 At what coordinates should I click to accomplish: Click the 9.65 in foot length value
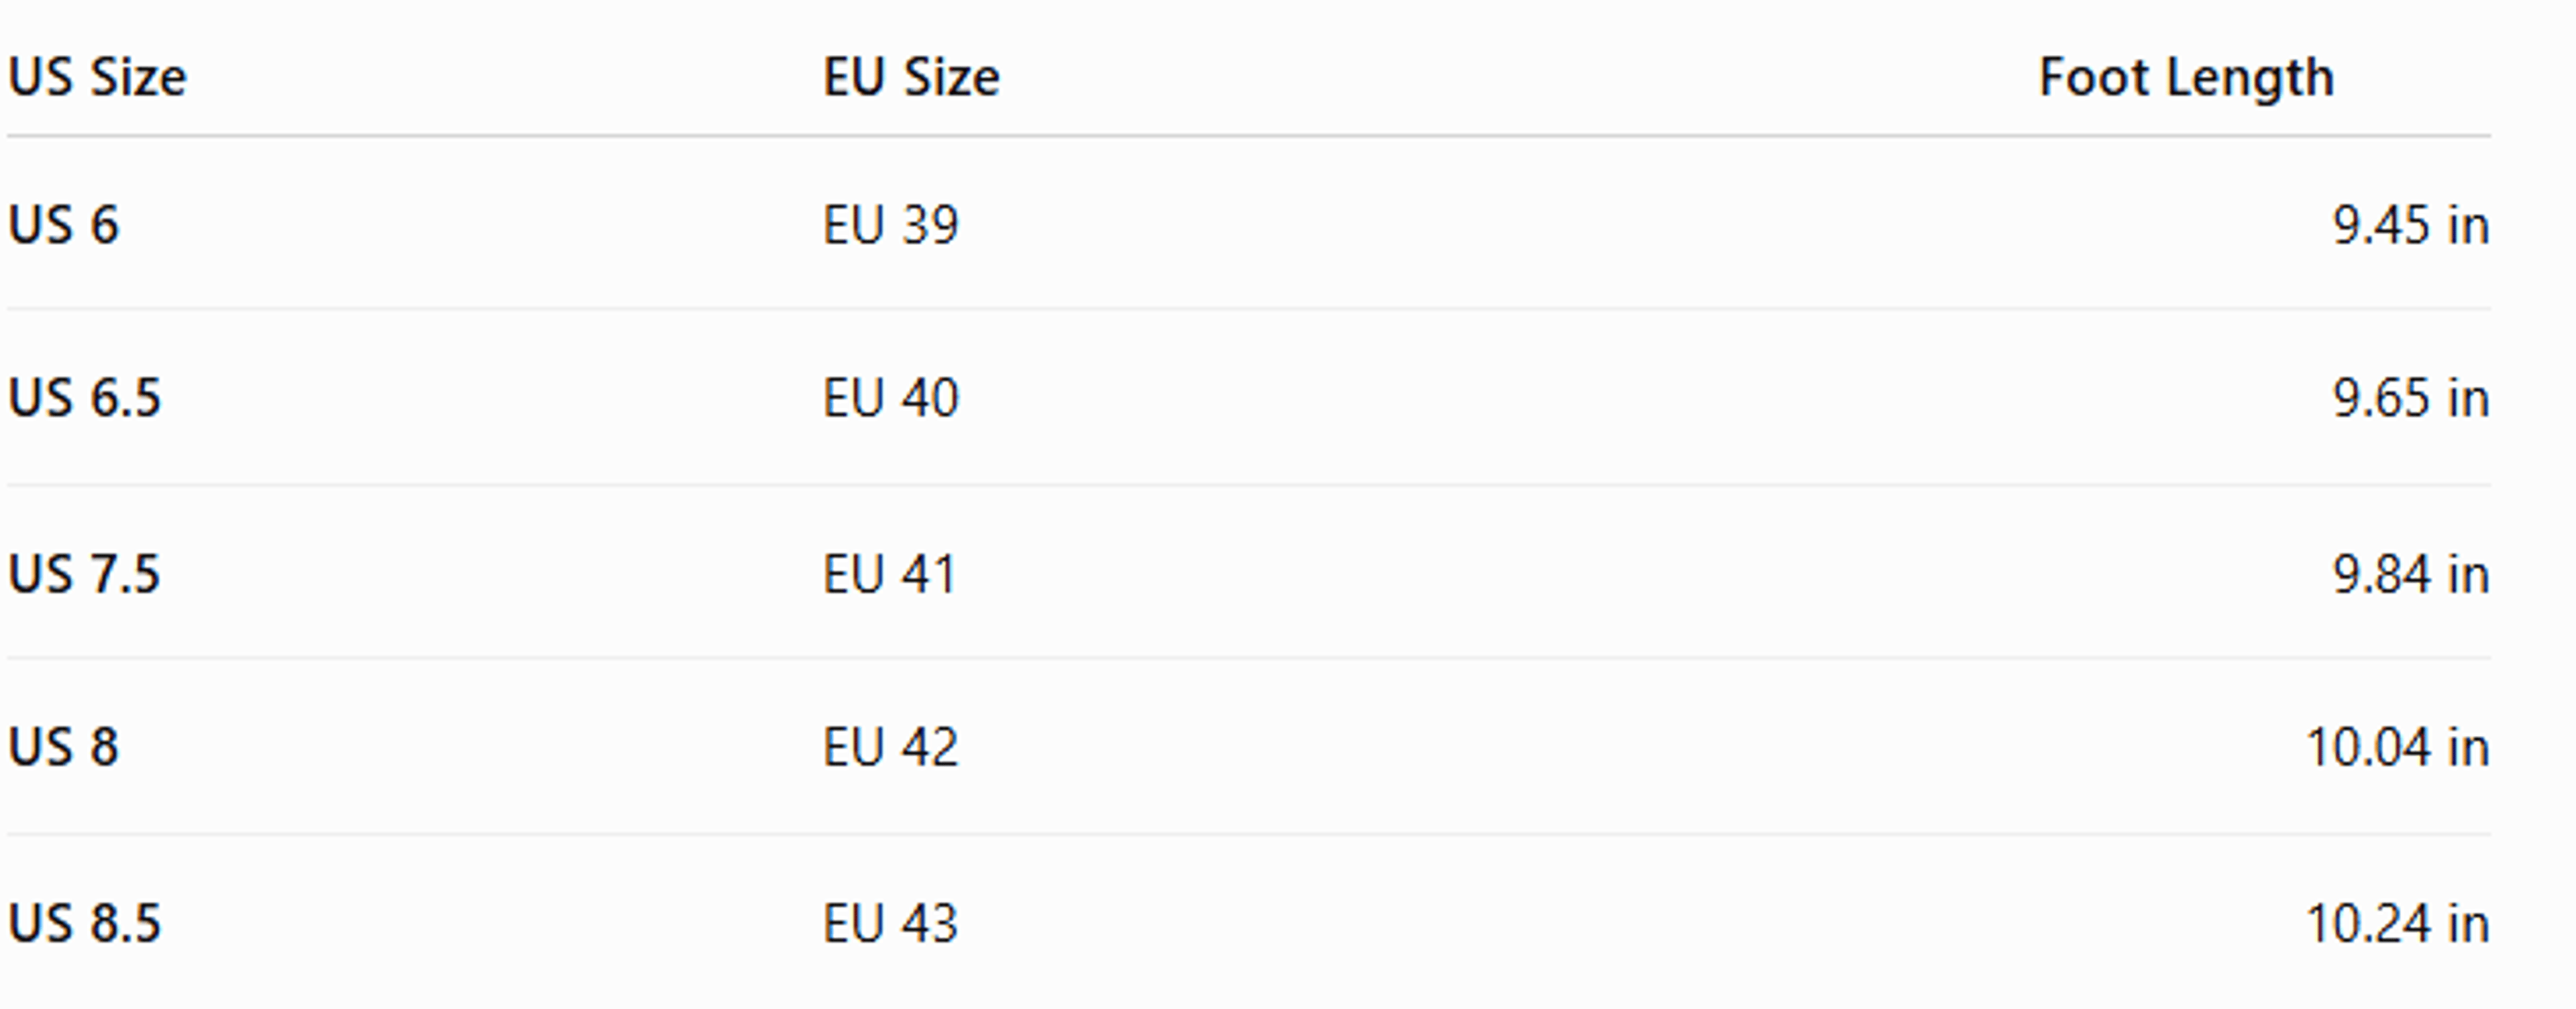coord(2411,397)
